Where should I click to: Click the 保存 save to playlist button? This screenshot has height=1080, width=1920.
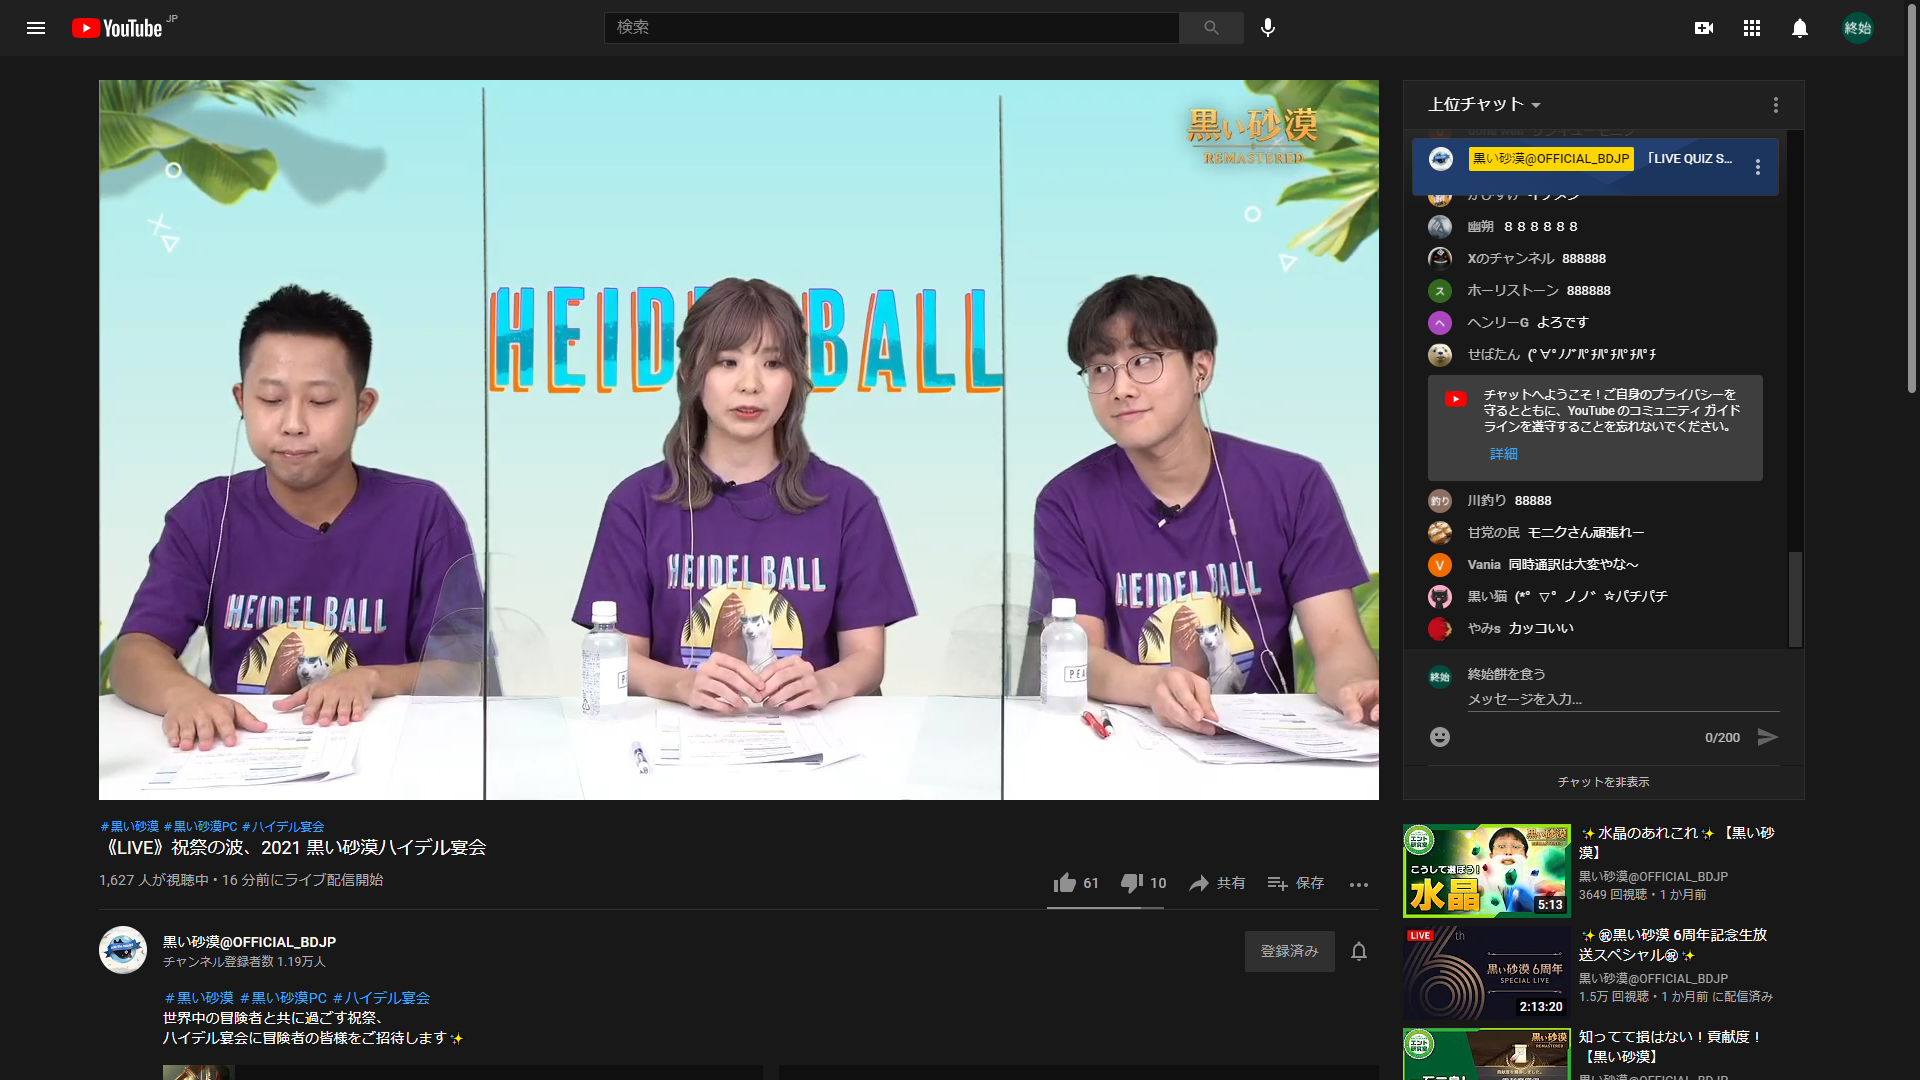click(1296, 883)
